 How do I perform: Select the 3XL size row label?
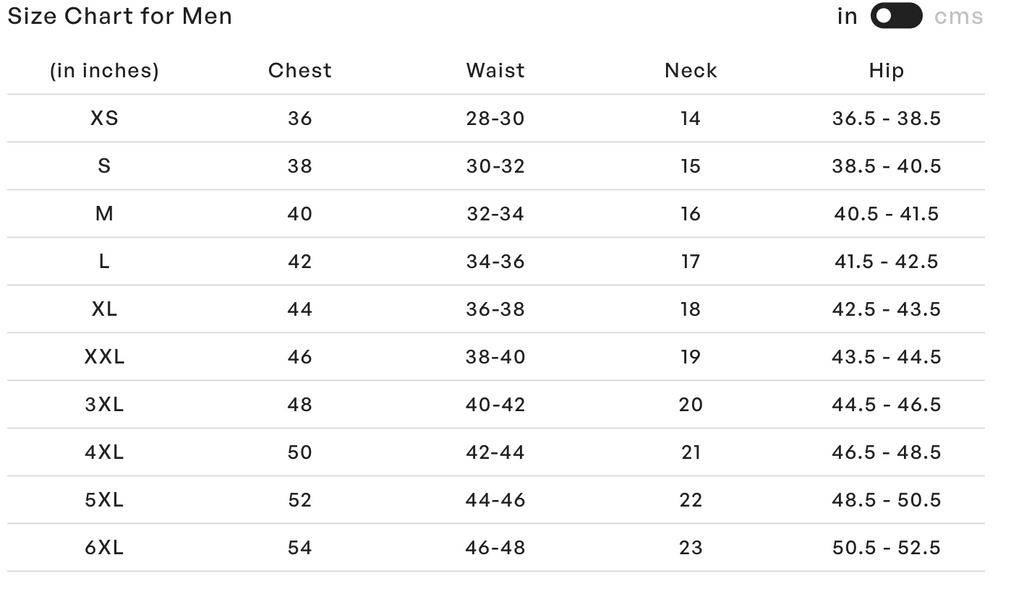tap(104, 404)
